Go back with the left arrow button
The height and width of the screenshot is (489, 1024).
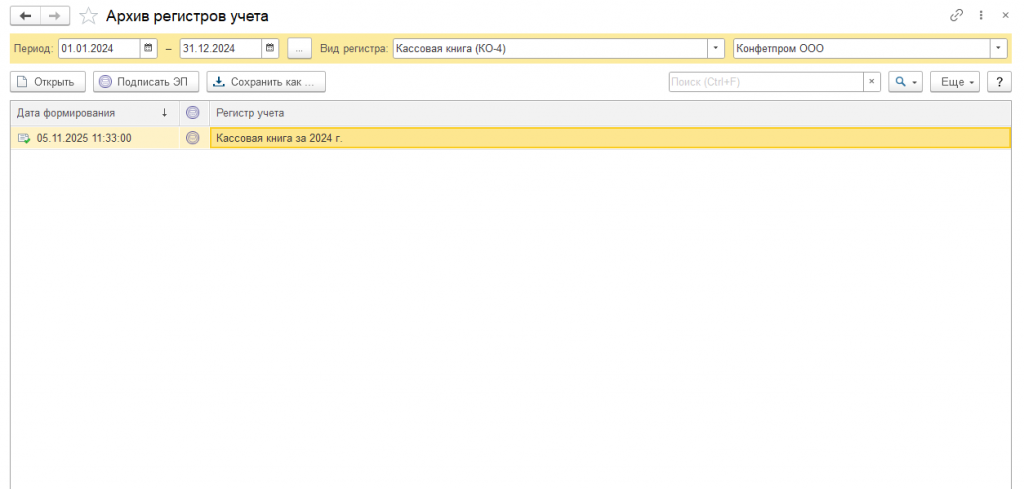(x=25, y=16)
